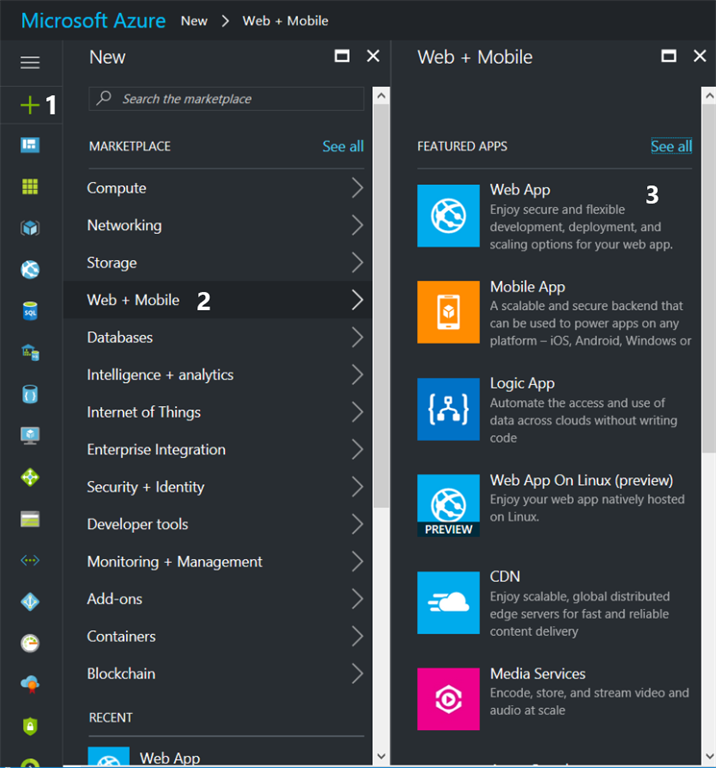This screenshot has width=716, height=768.
Task: Open SQL data warehouse icon in sidebar
Action: [x=30, y=353]
